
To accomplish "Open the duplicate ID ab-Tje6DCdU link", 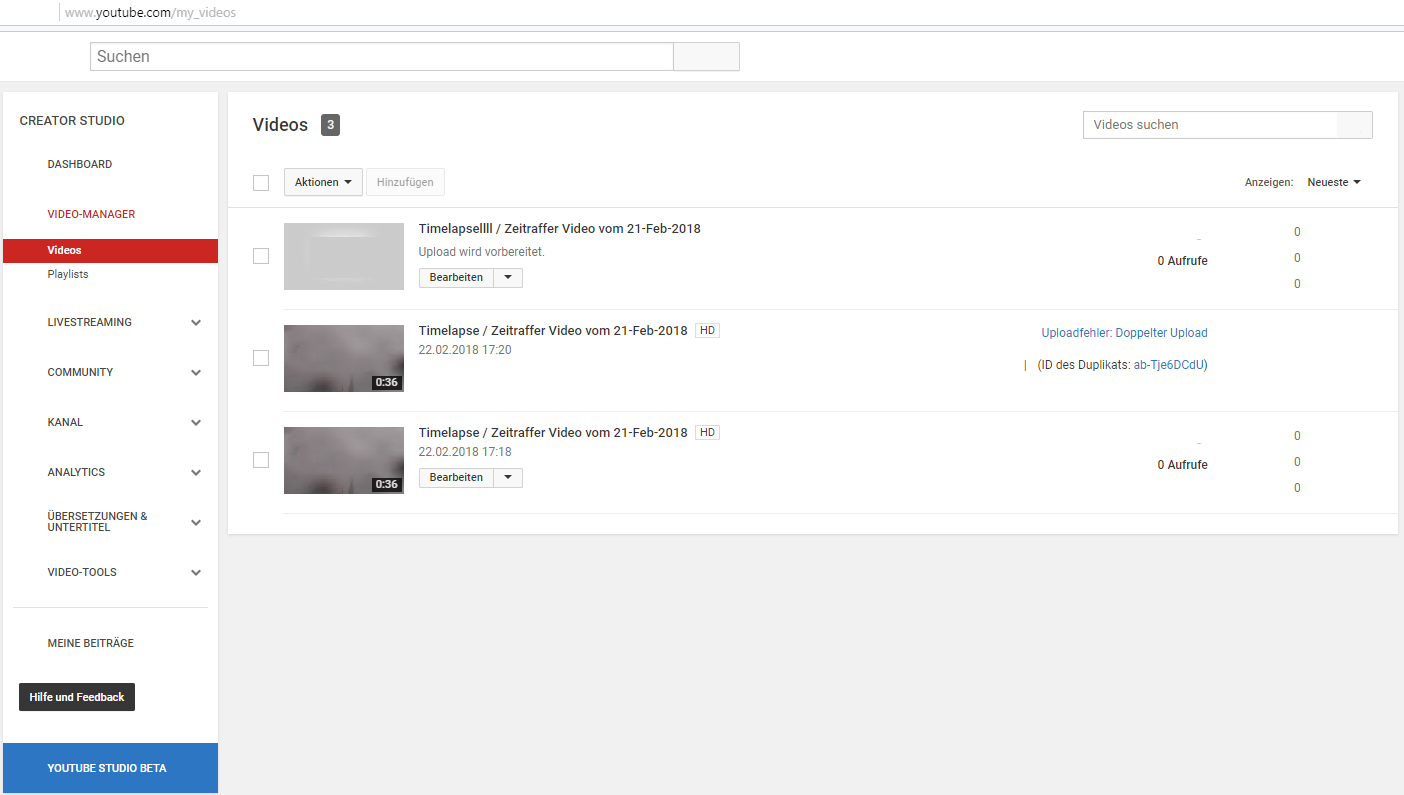I will tap(1170, 365).
